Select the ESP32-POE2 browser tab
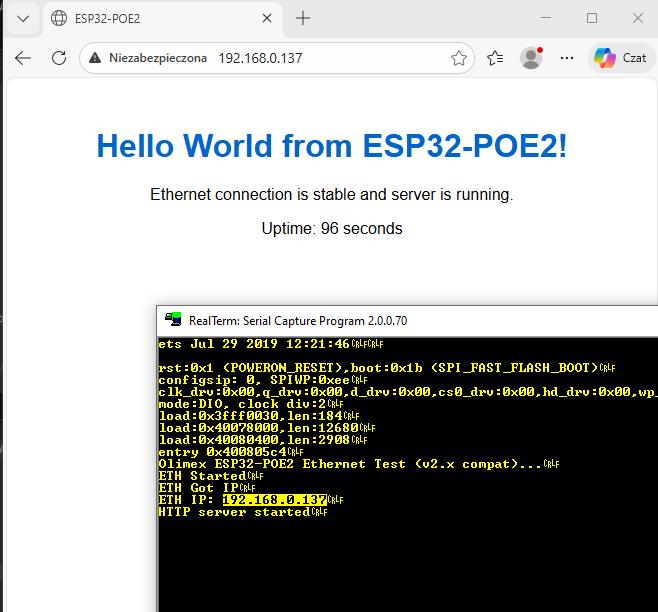The height and width of the screenshot is (612, 658). (x=162, y=19)
